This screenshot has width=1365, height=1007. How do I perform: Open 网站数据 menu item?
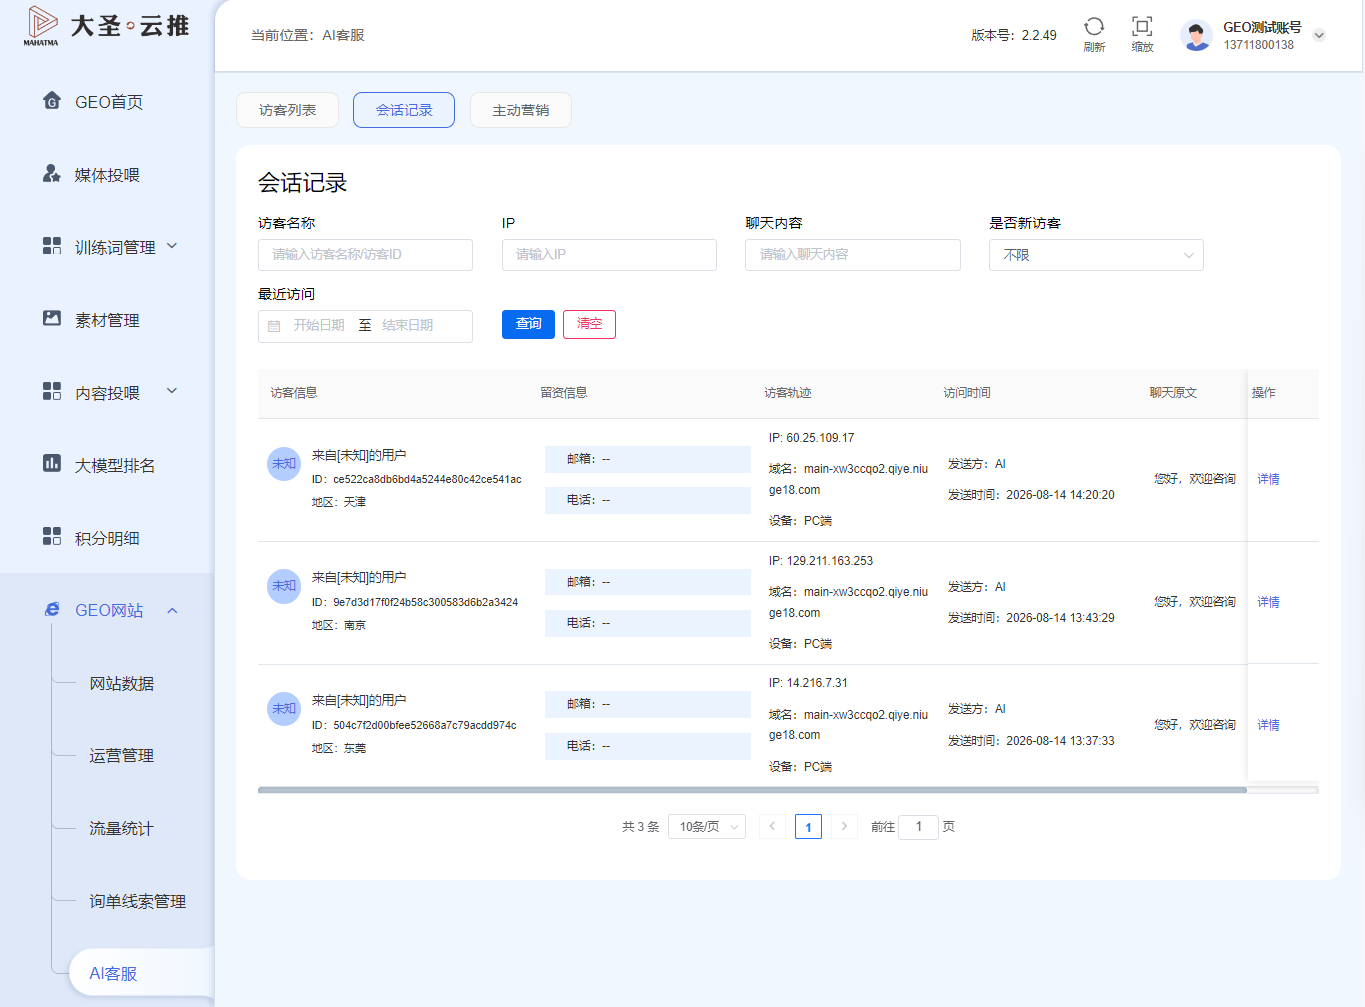(x=121, y=683)
